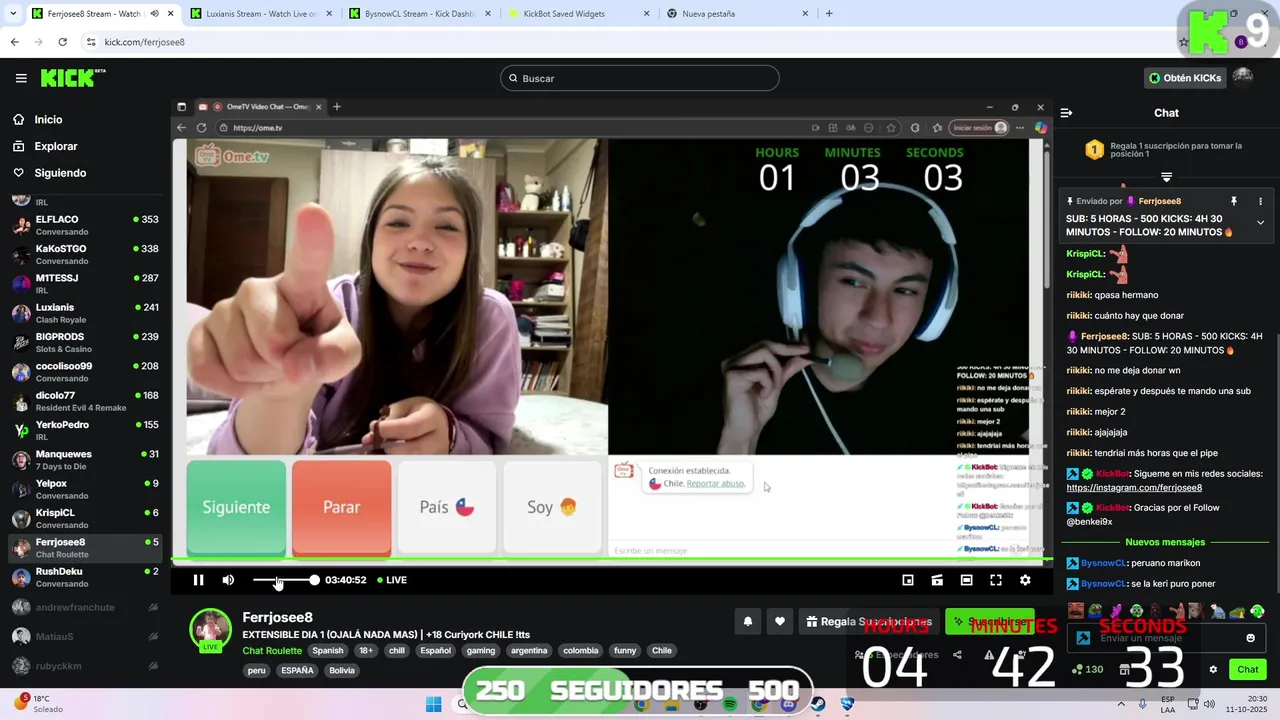The image size is (1280, 720).
Task: Open emoji picker in chat input
Action: point(1250,638)
